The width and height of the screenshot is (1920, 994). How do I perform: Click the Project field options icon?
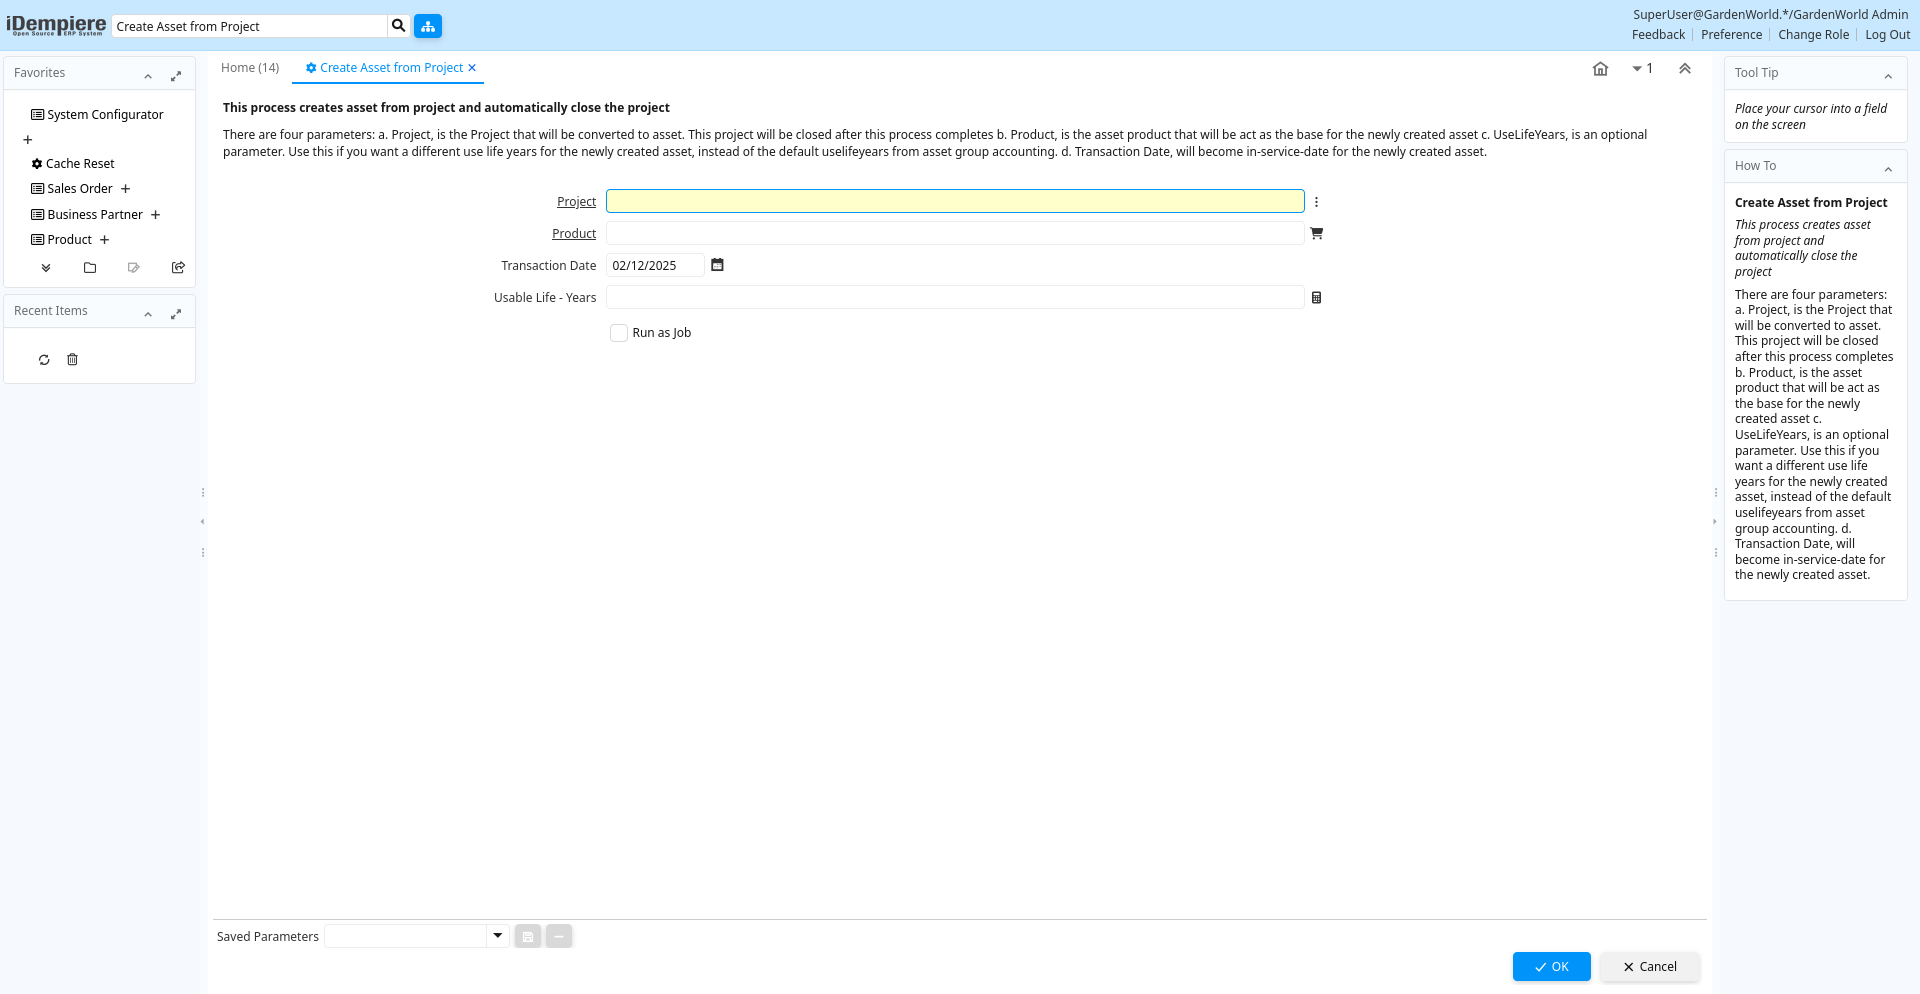tap(1316, 202)
